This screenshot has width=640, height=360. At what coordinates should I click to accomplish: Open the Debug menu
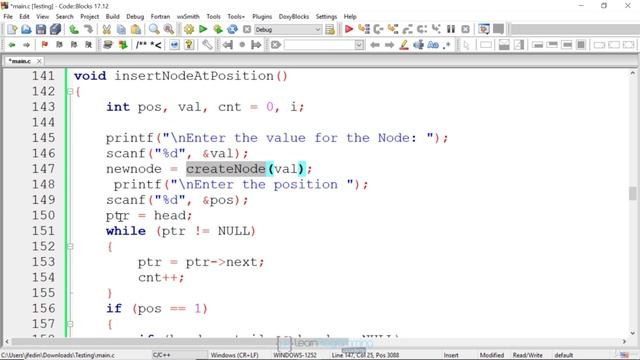pos(135,17)
